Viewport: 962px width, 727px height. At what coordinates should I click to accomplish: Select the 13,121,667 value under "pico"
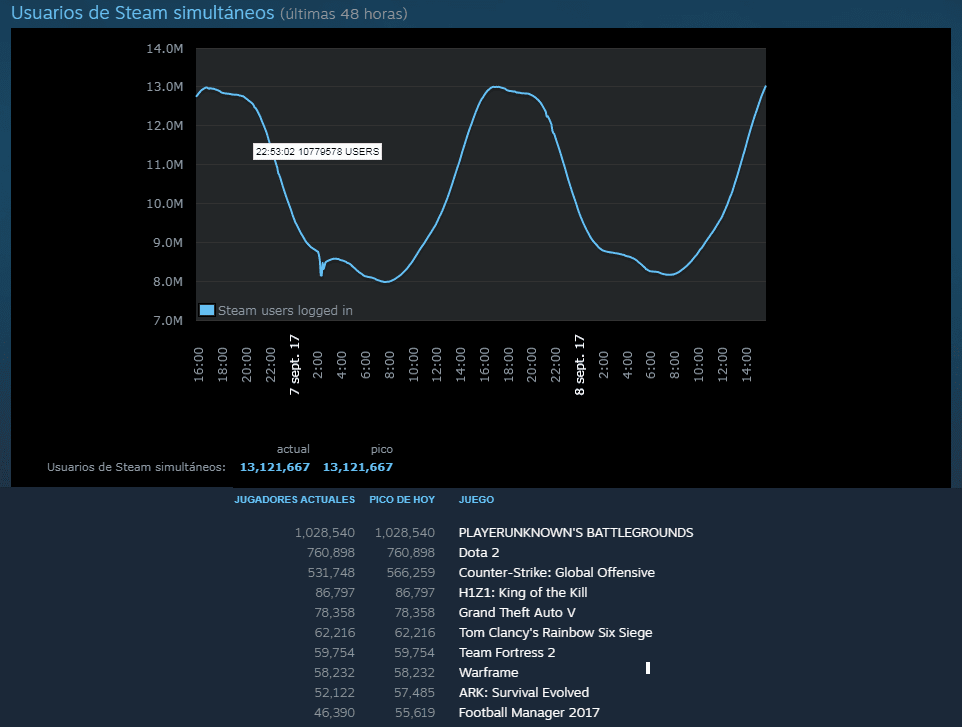358,467
